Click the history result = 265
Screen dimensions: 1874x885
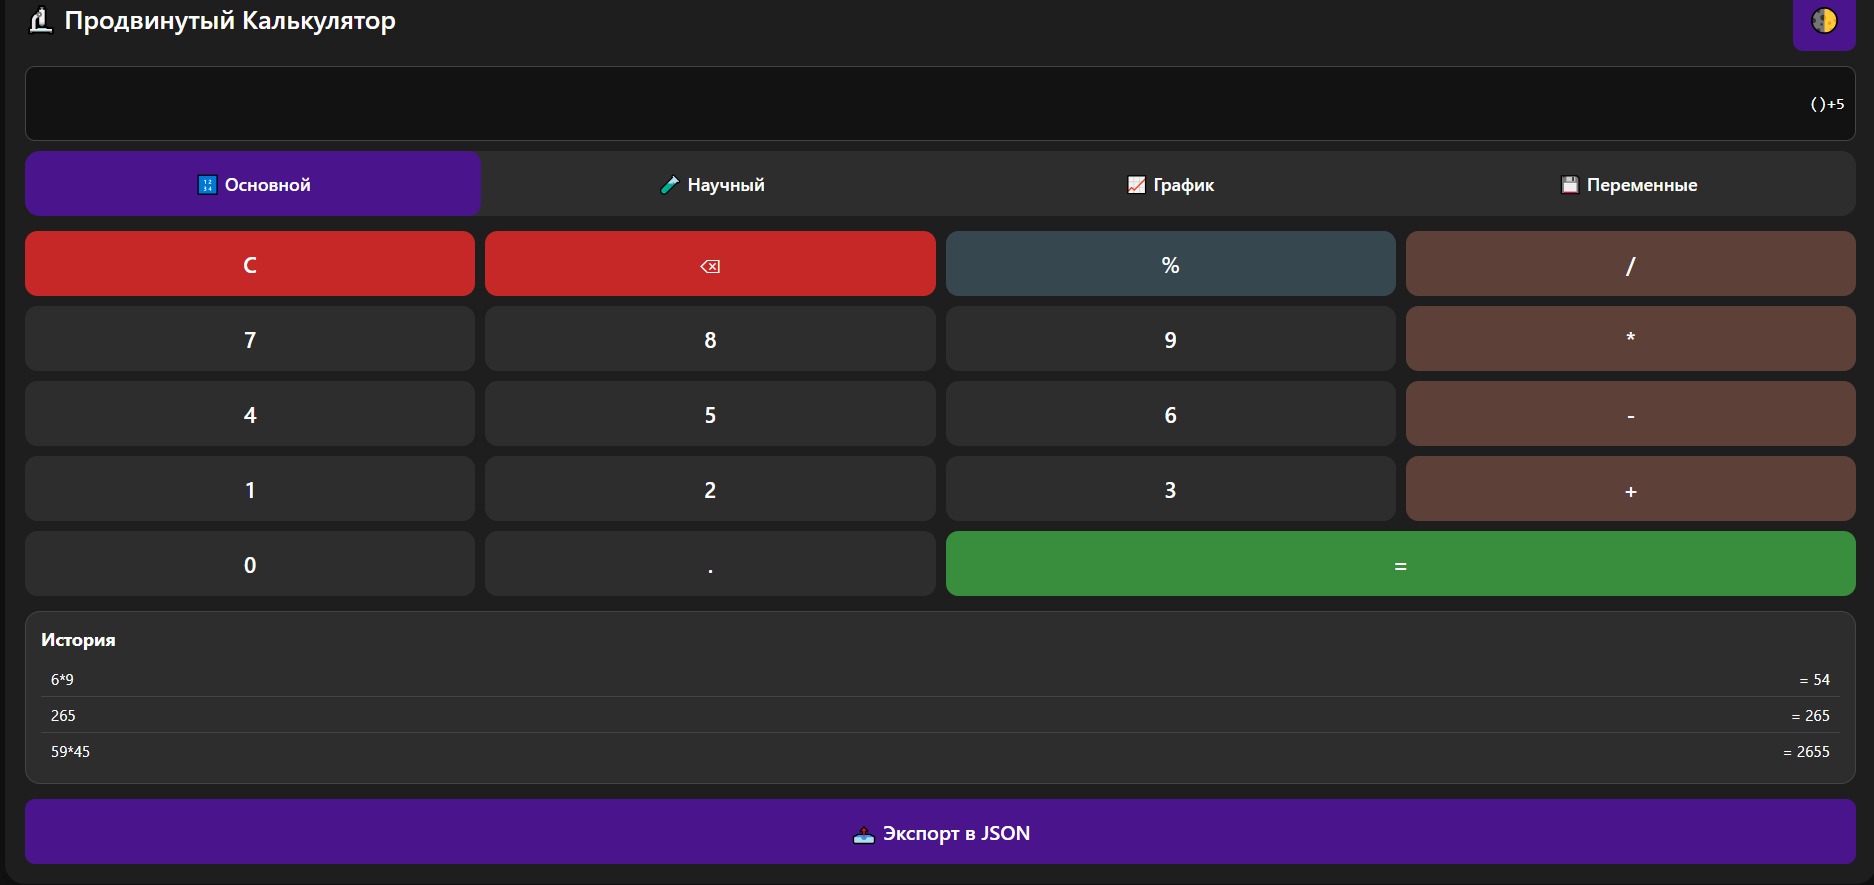coord(1810,716)
